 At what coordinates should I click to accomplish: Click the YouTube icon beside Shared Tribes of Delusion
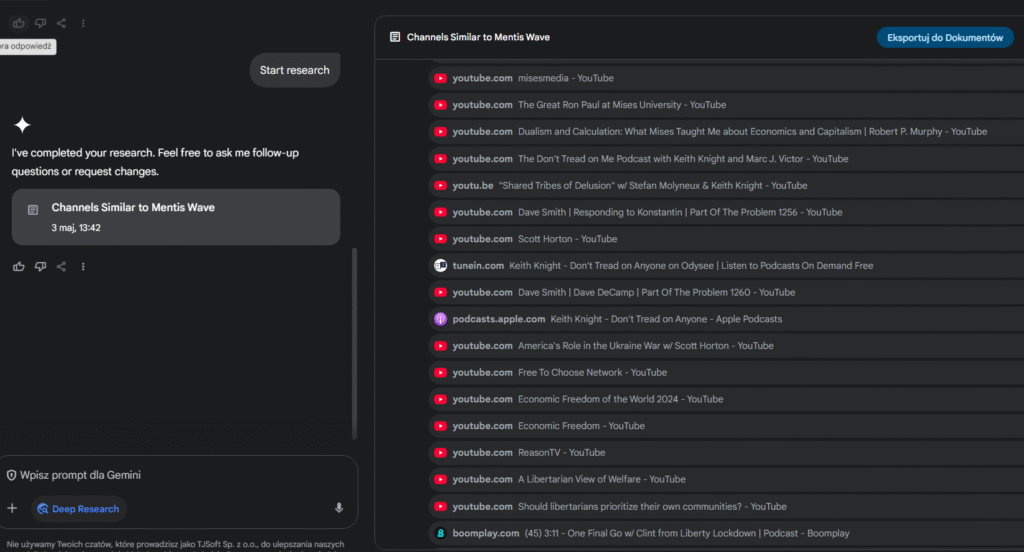(x=441, y=186)
